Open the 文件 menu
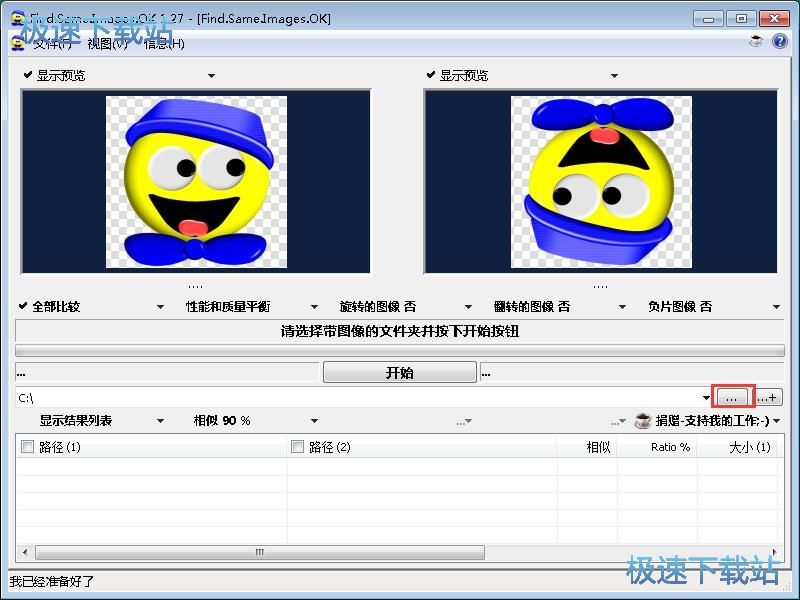 52,43
